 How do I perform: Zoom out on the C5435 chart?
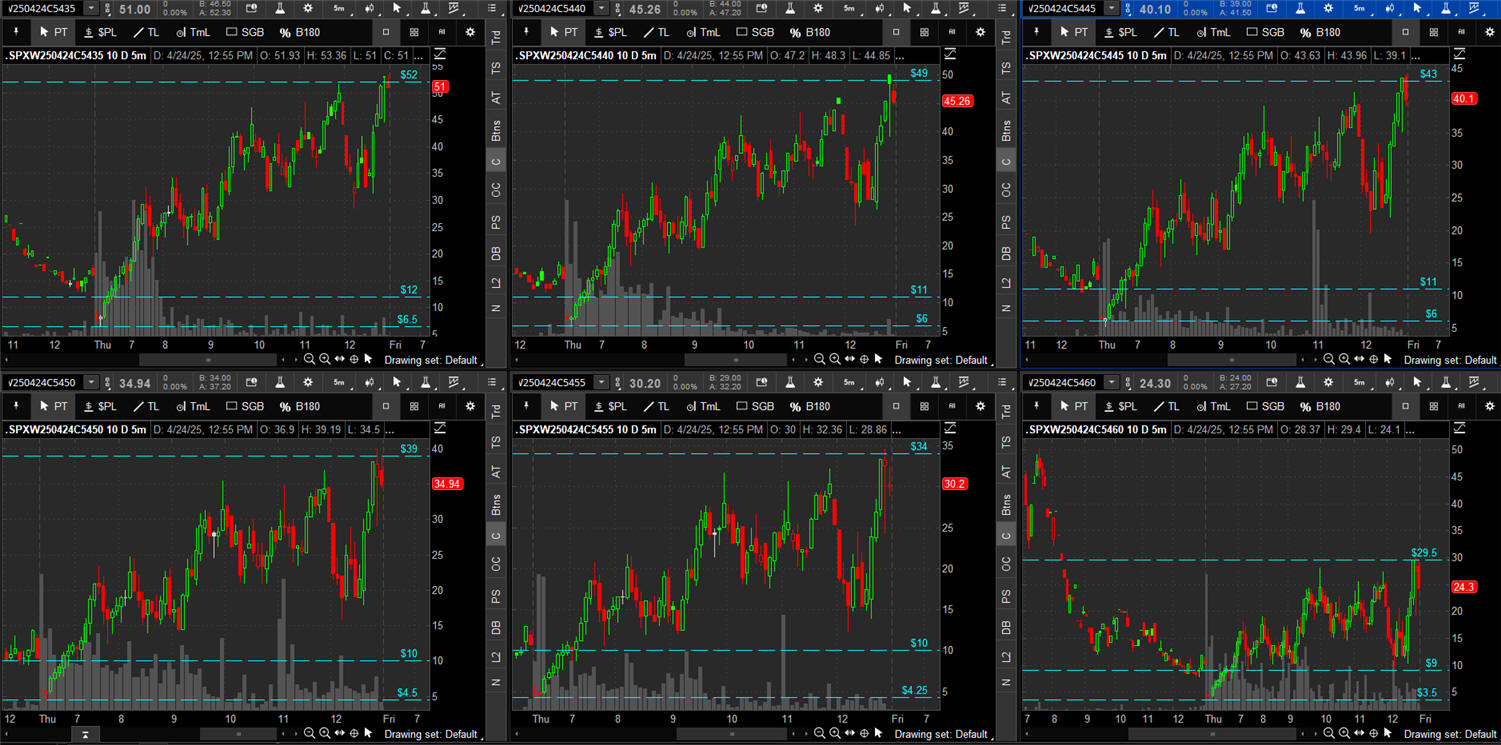310,359
